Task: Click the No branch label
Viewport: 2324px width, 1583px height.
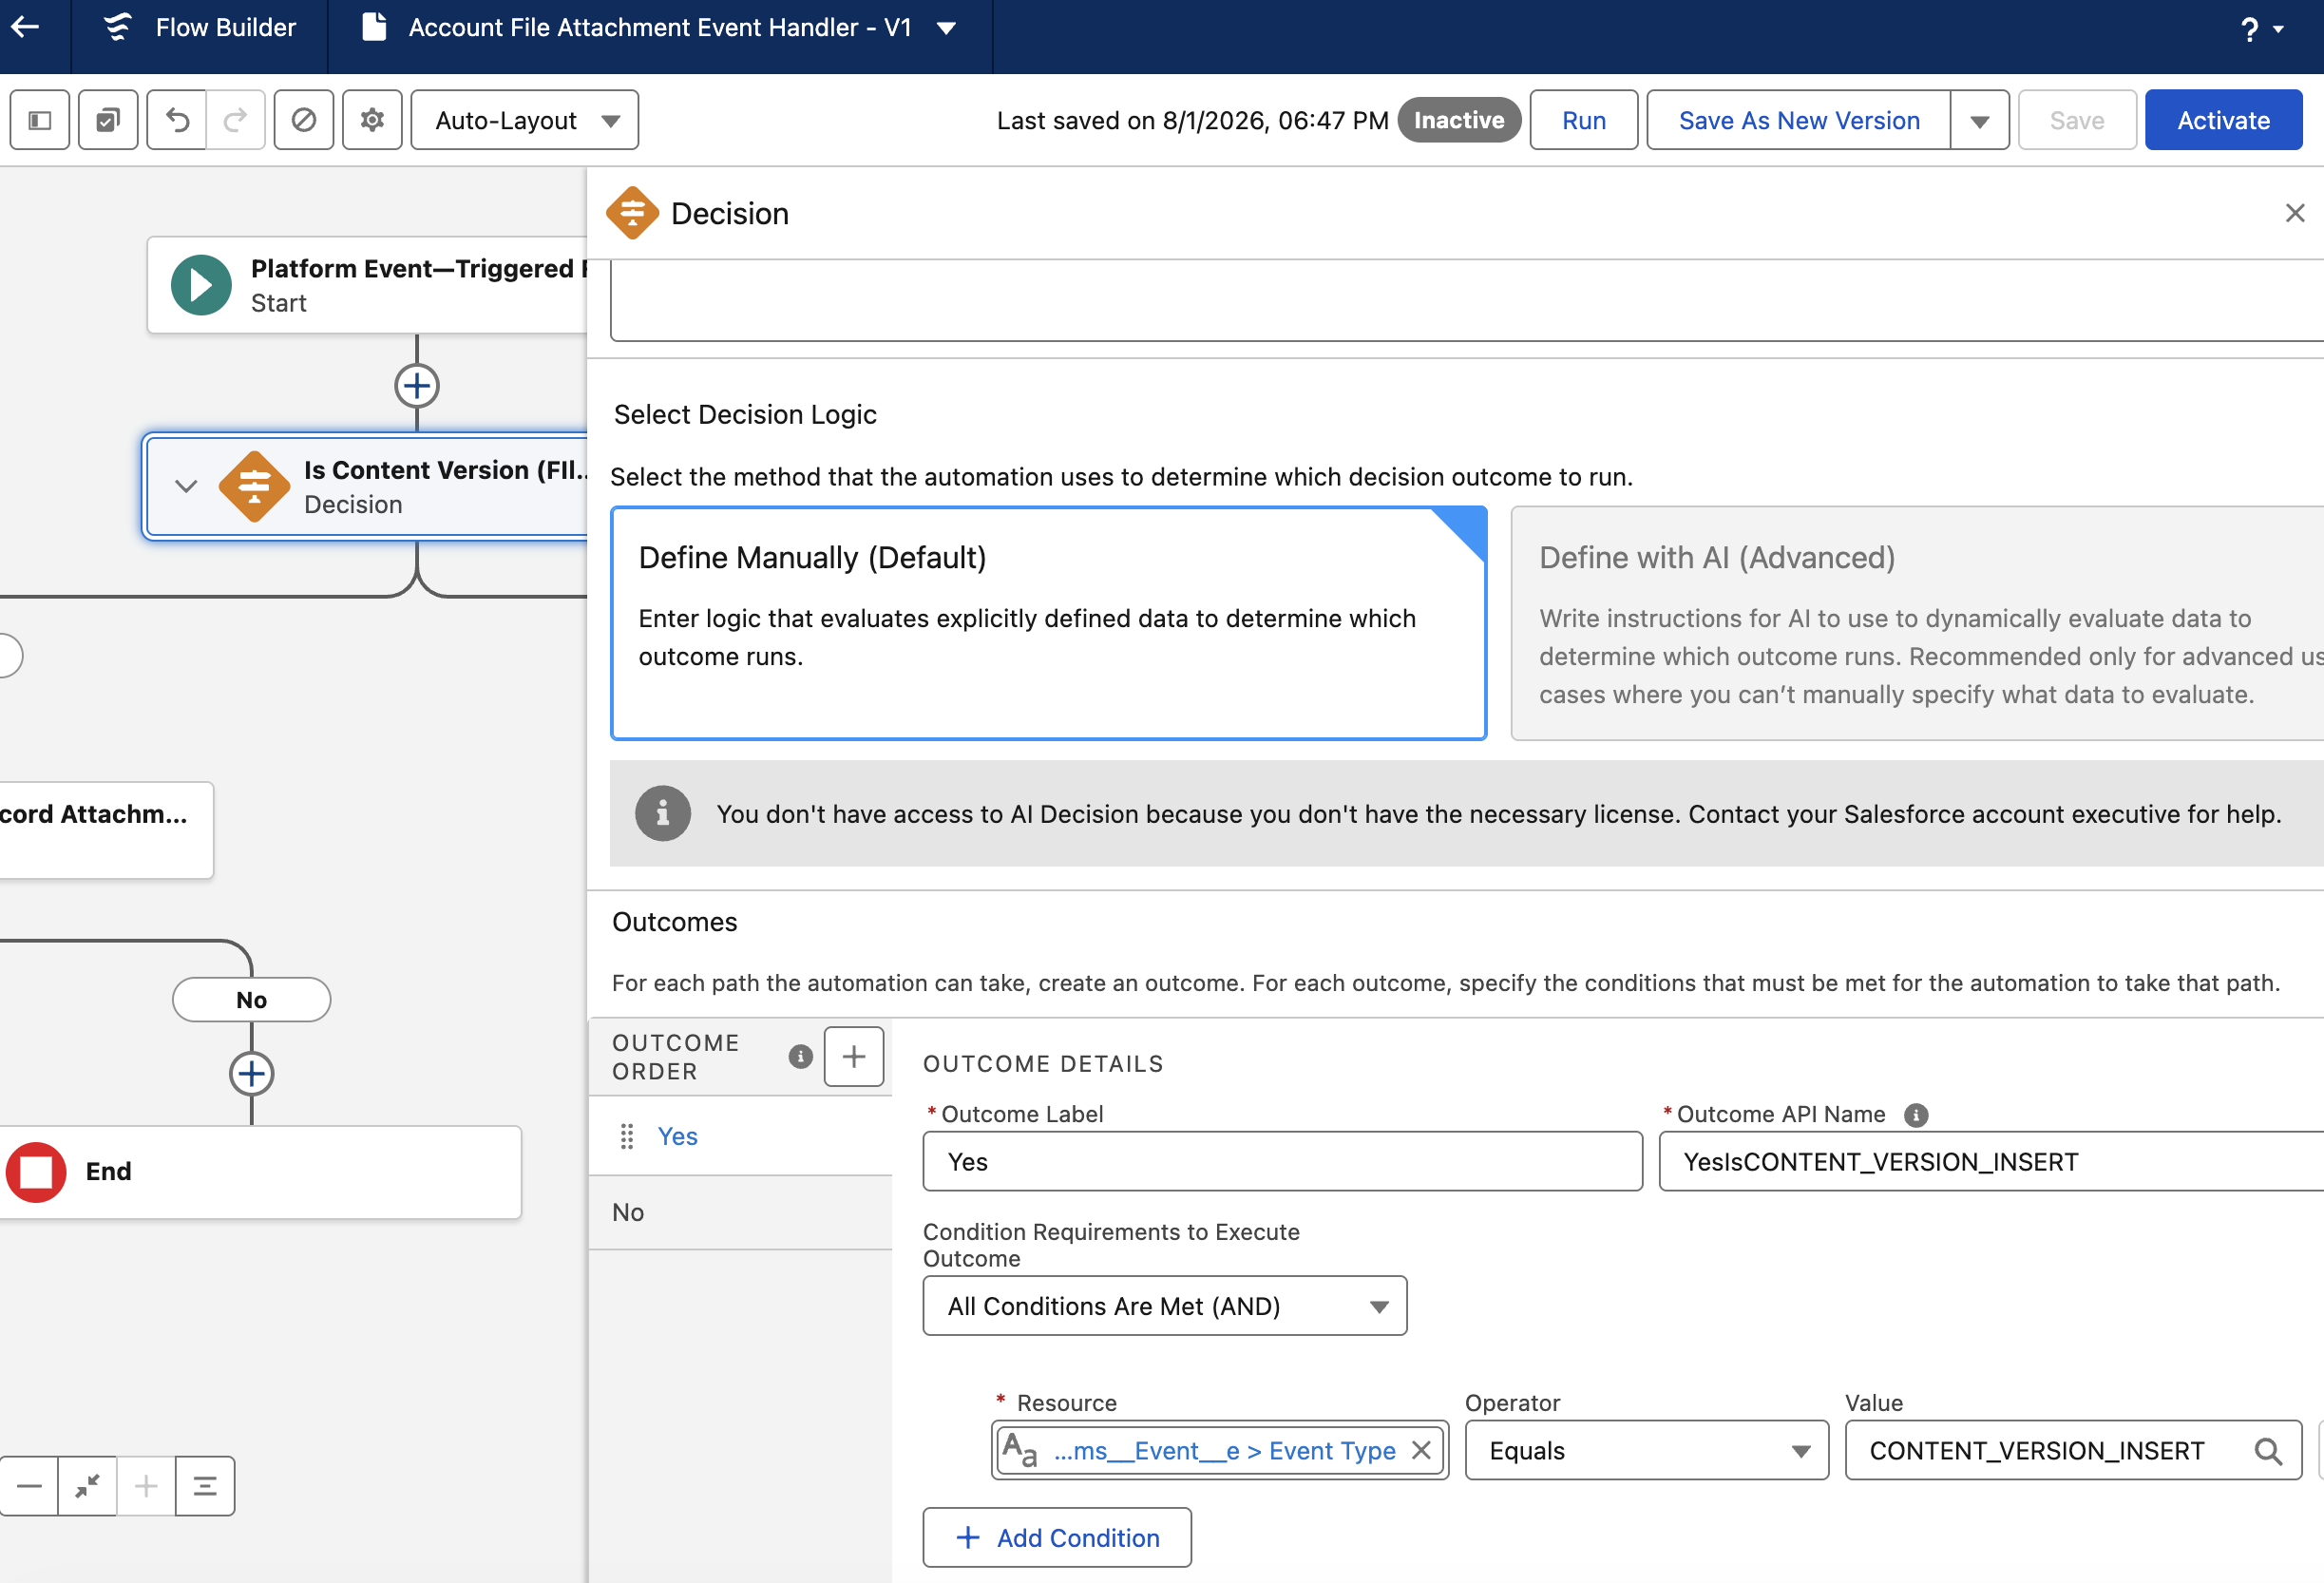Action: point(251,1000)
